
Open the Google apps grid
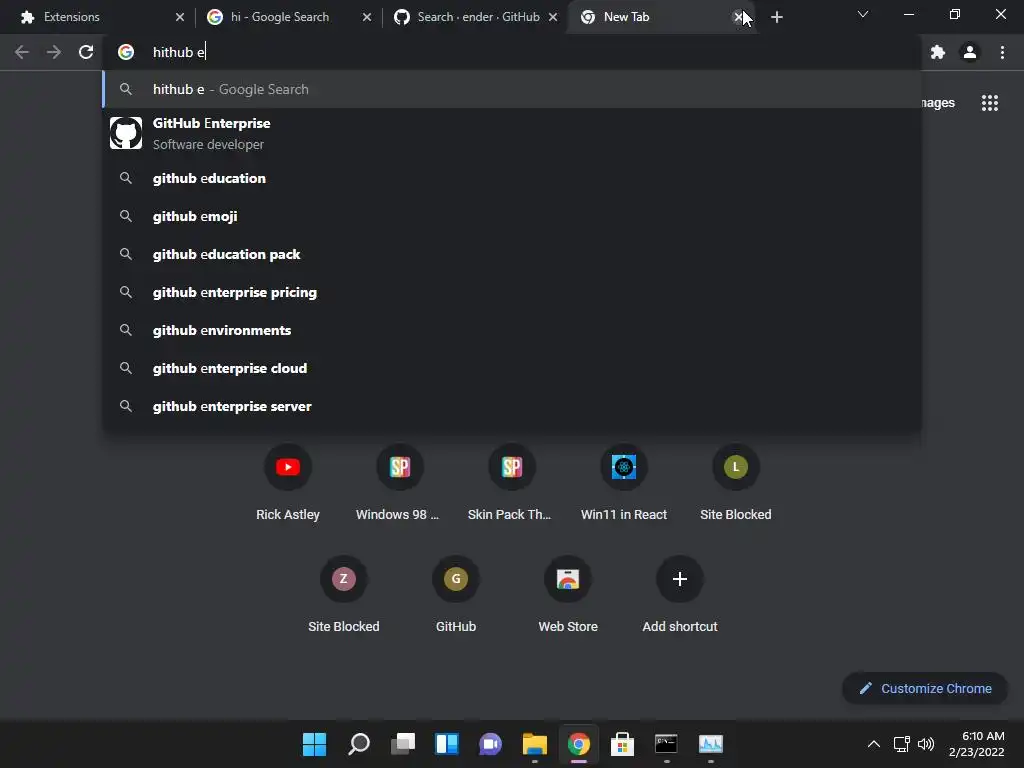(x=990, y=103)
